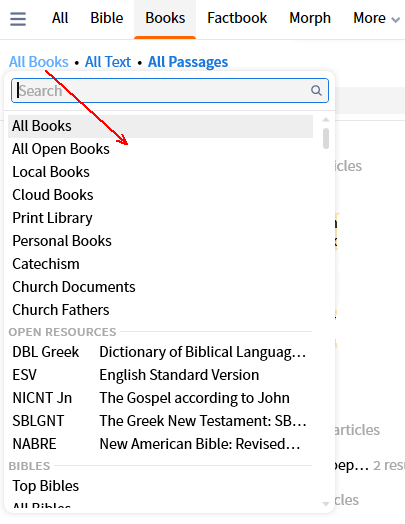The height and width of the screenshot is (524, 405).
Task: Click the dropdown list scrollbar thumb
Action: click(x=326, y=138)
